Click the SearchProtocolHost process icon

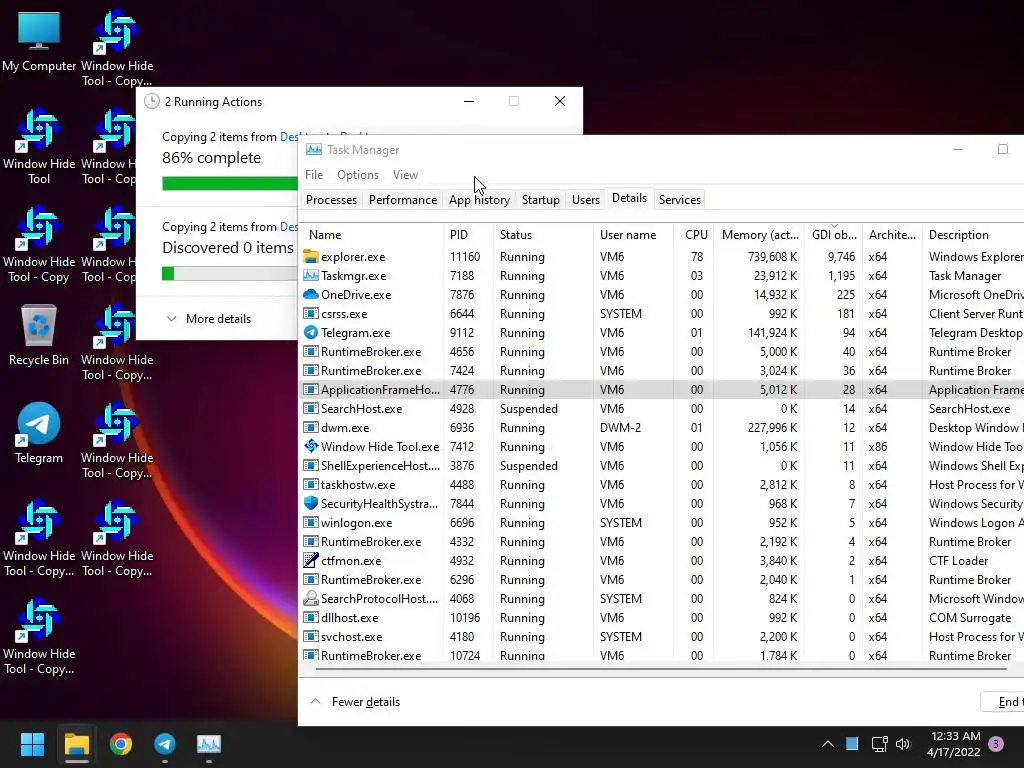click(x=311, y=598)
